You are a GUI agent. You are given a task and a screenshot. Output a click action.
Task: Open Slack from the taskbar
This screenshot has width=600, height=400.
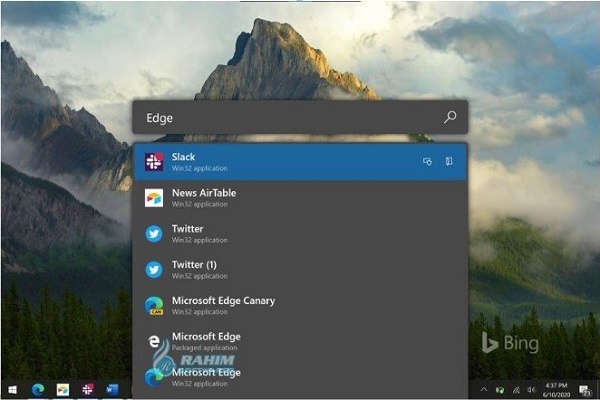tap(88, 390)
